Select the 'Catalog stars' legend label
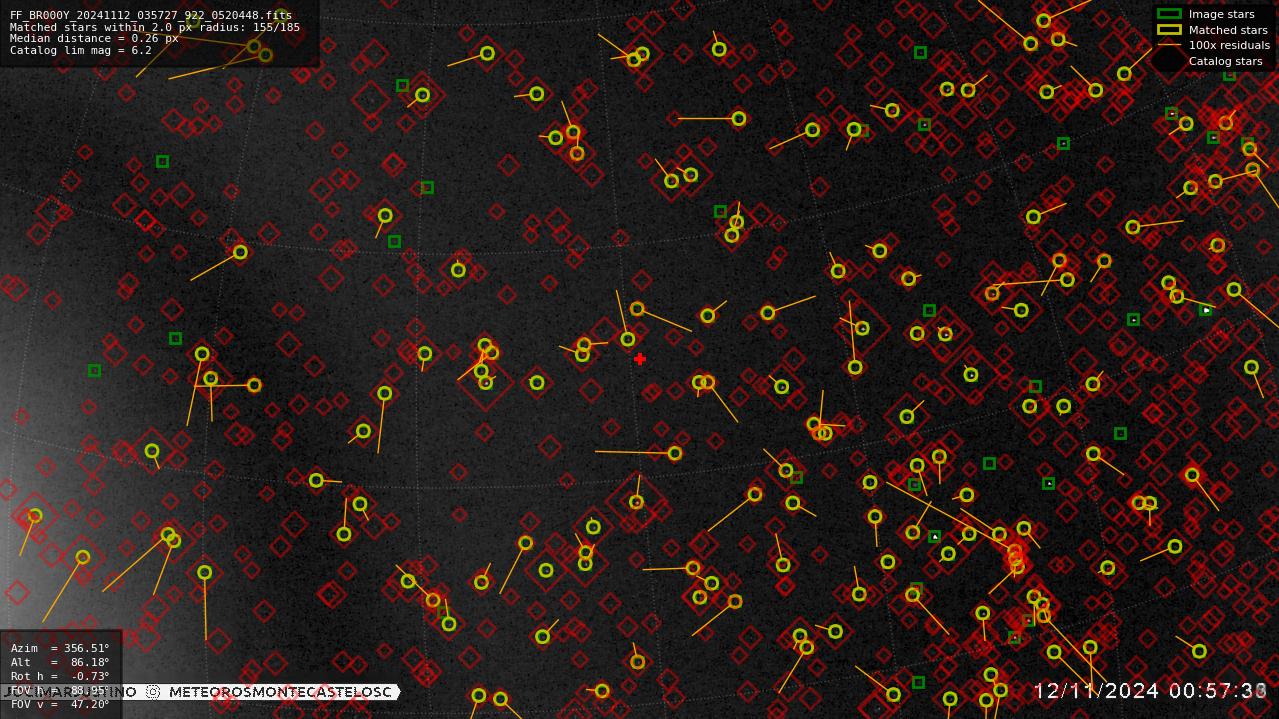The image size is (1279, 719). point(1225,61)
